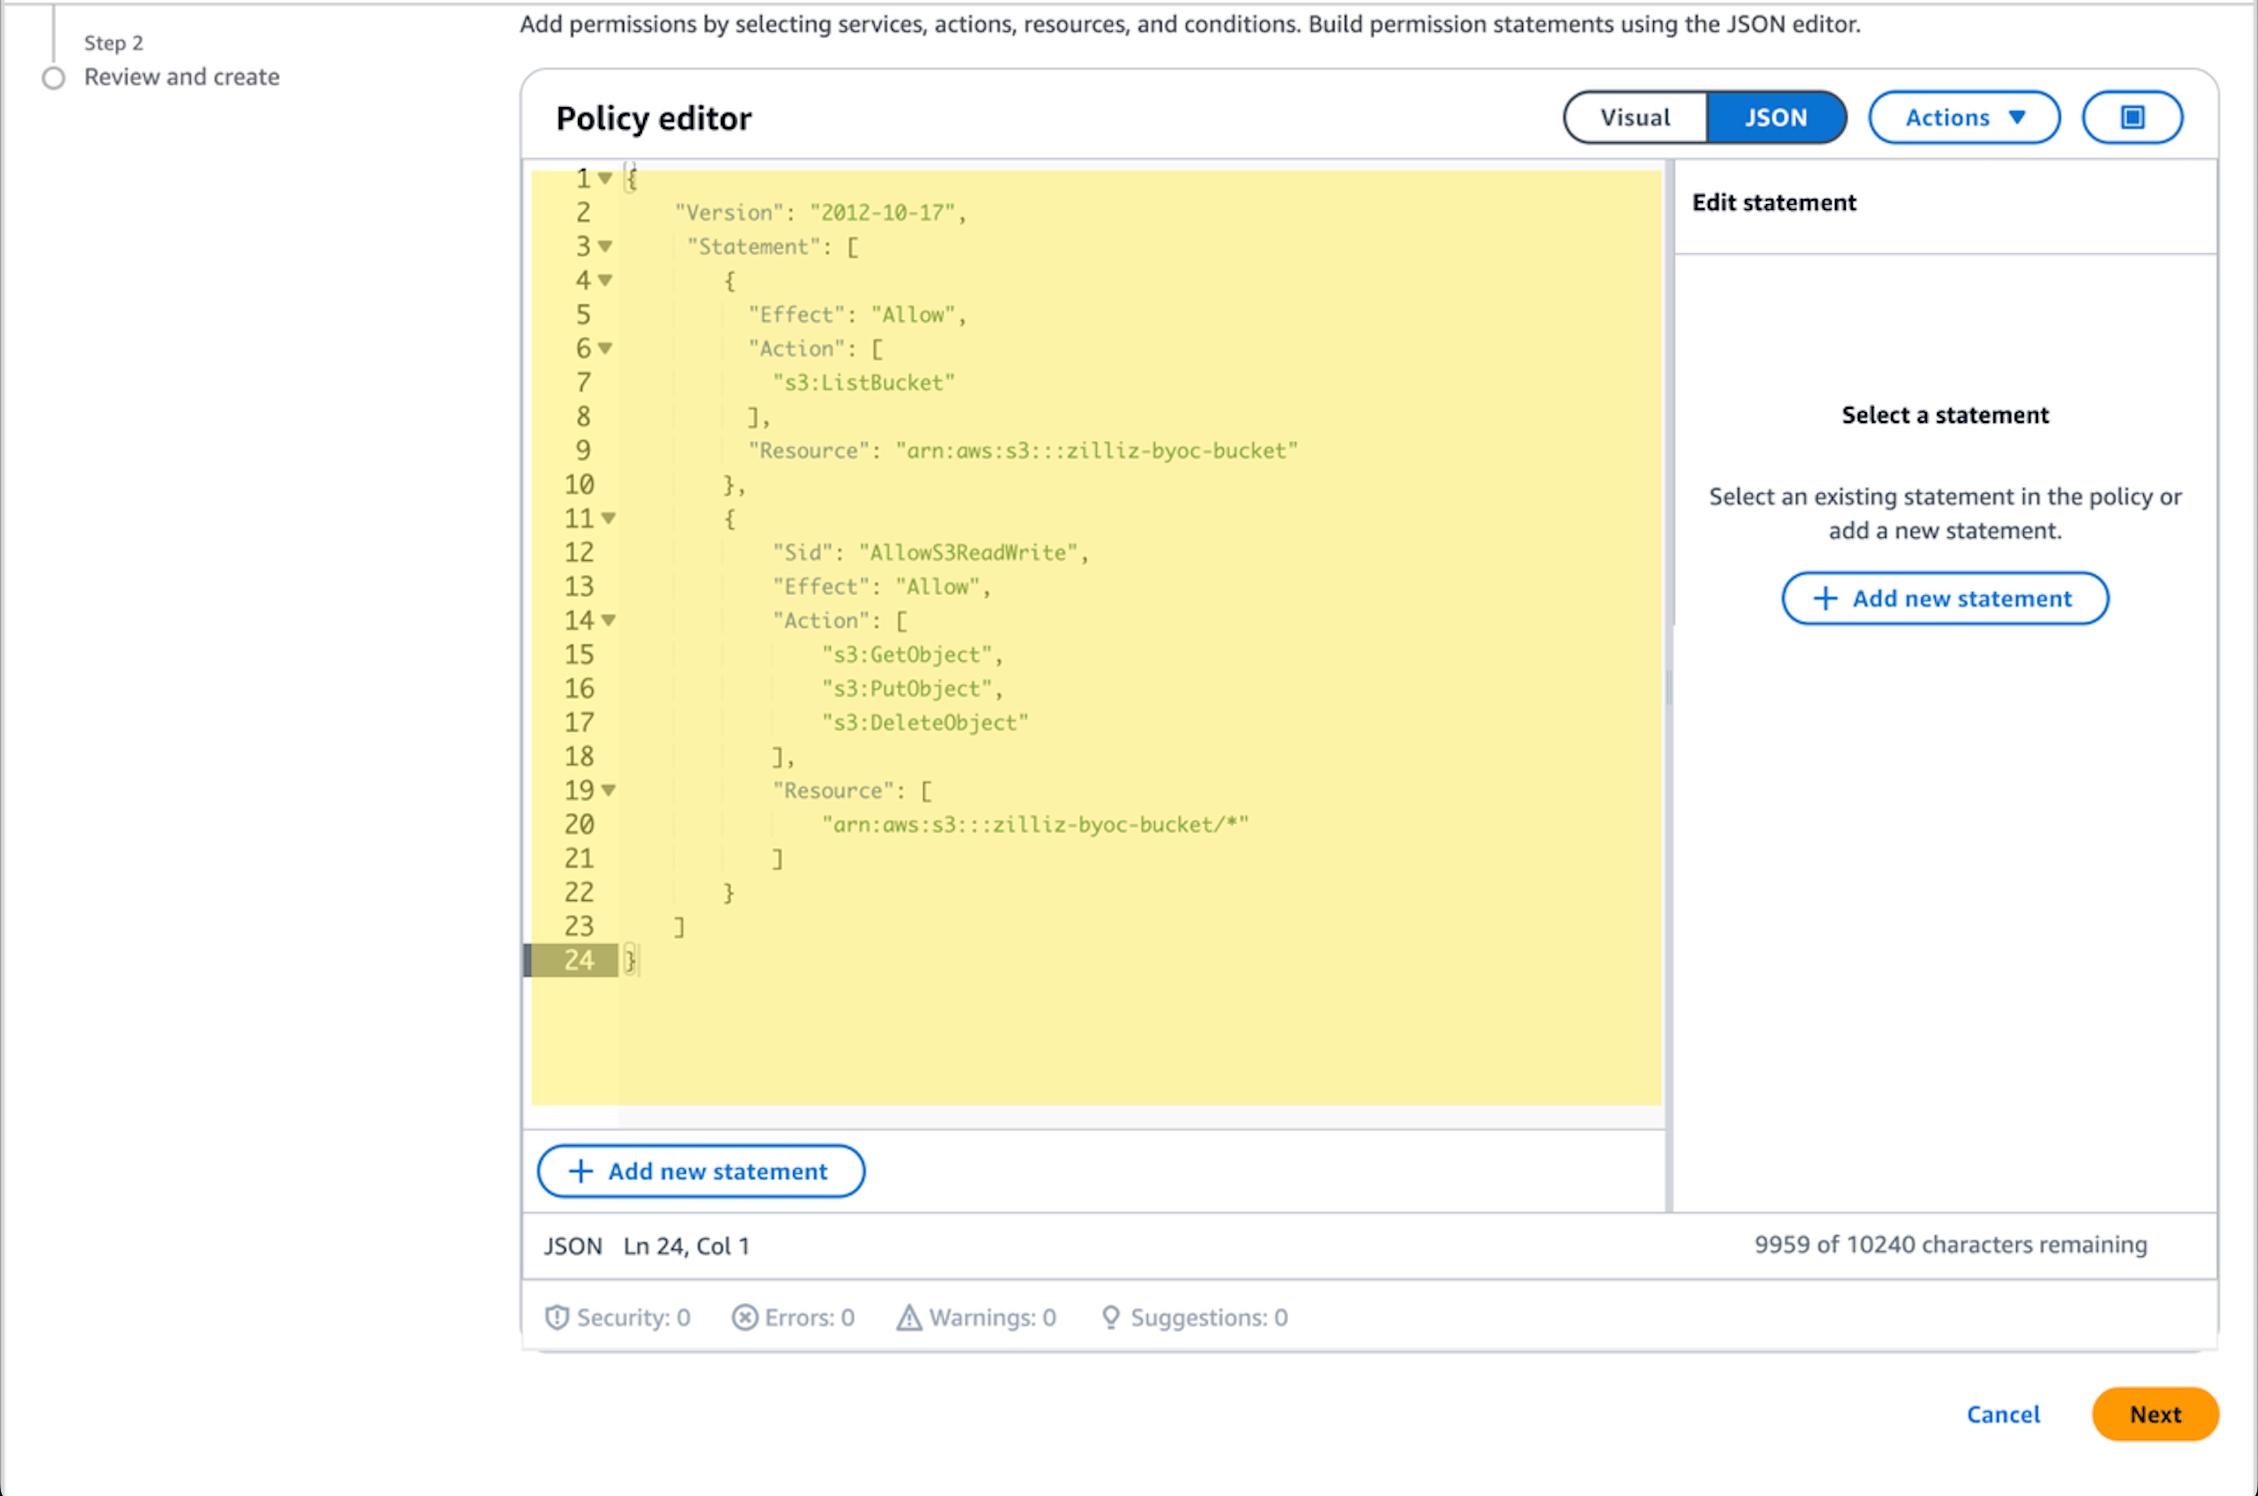
Task: Click Add new statement bottom button
Action: [x=699, y=1169]
